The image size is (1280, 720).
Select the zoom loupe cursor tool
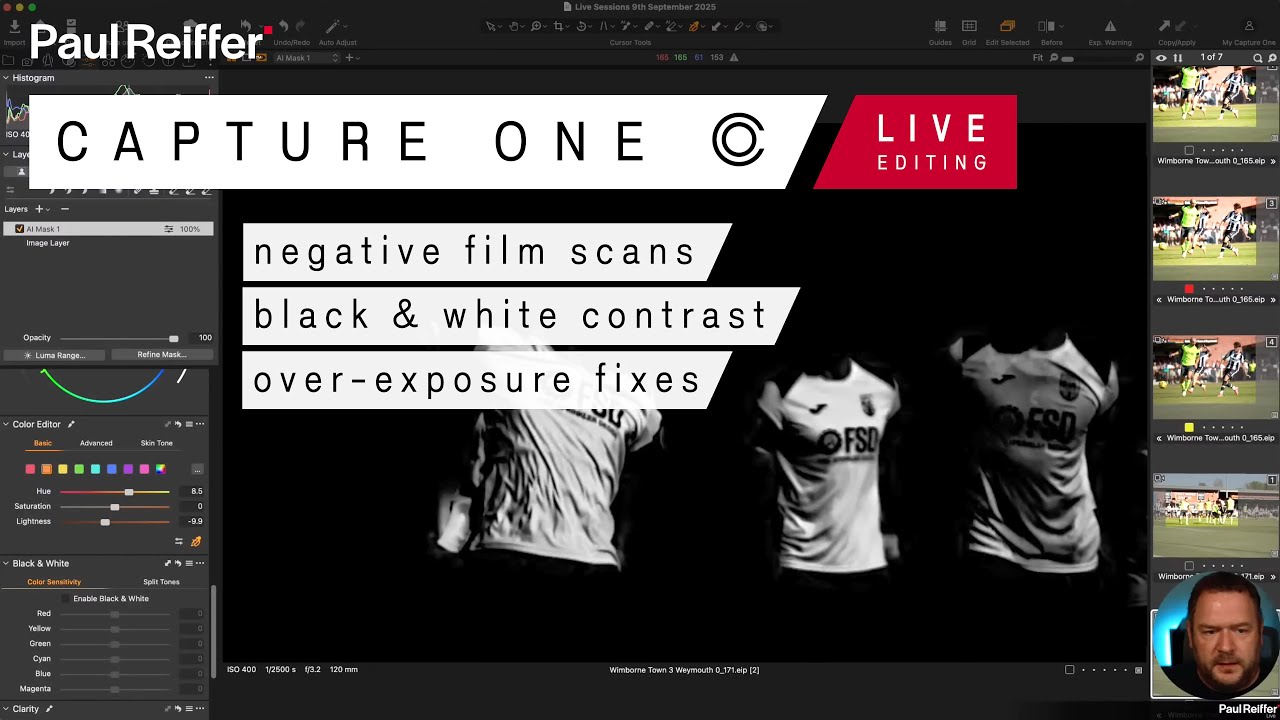(x=537, y=26)
